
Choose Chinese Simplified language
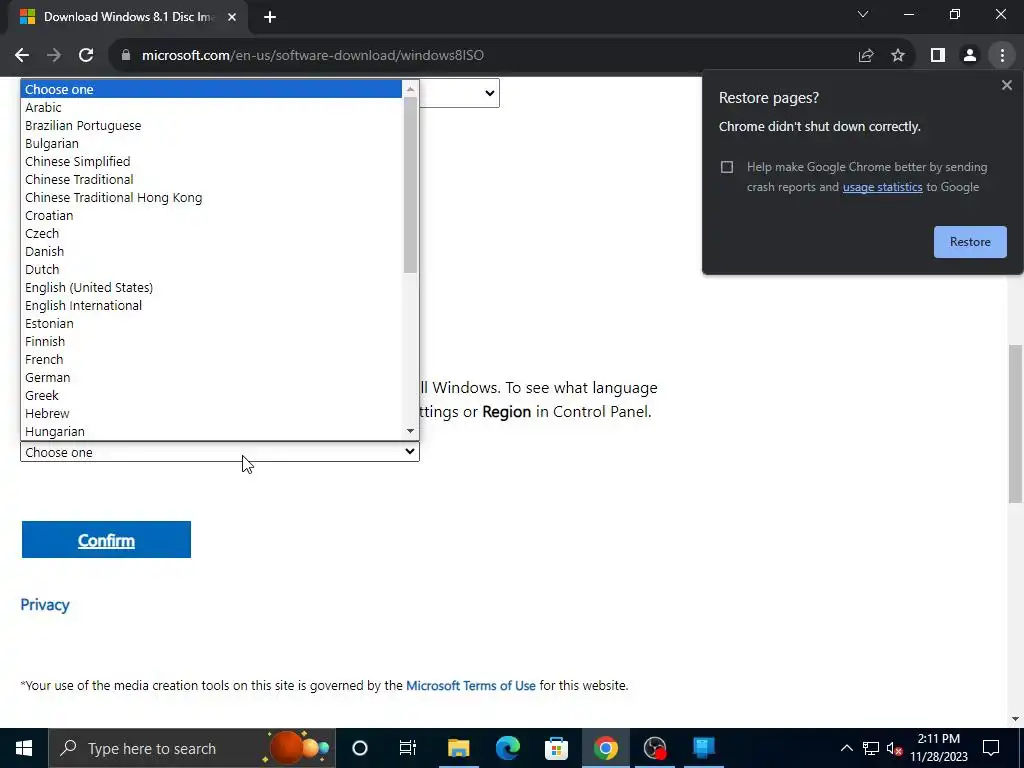(211, 161)
